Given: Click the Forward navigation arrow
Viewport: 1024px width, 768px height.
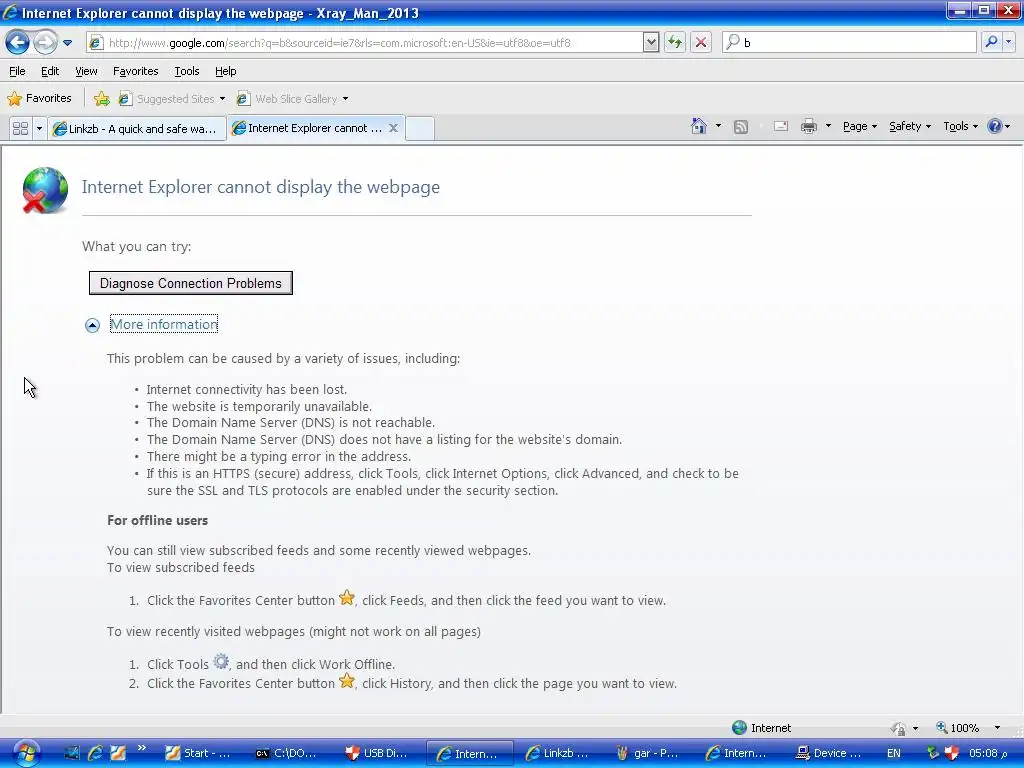Looking at the screenshot, I should [45, 42].
